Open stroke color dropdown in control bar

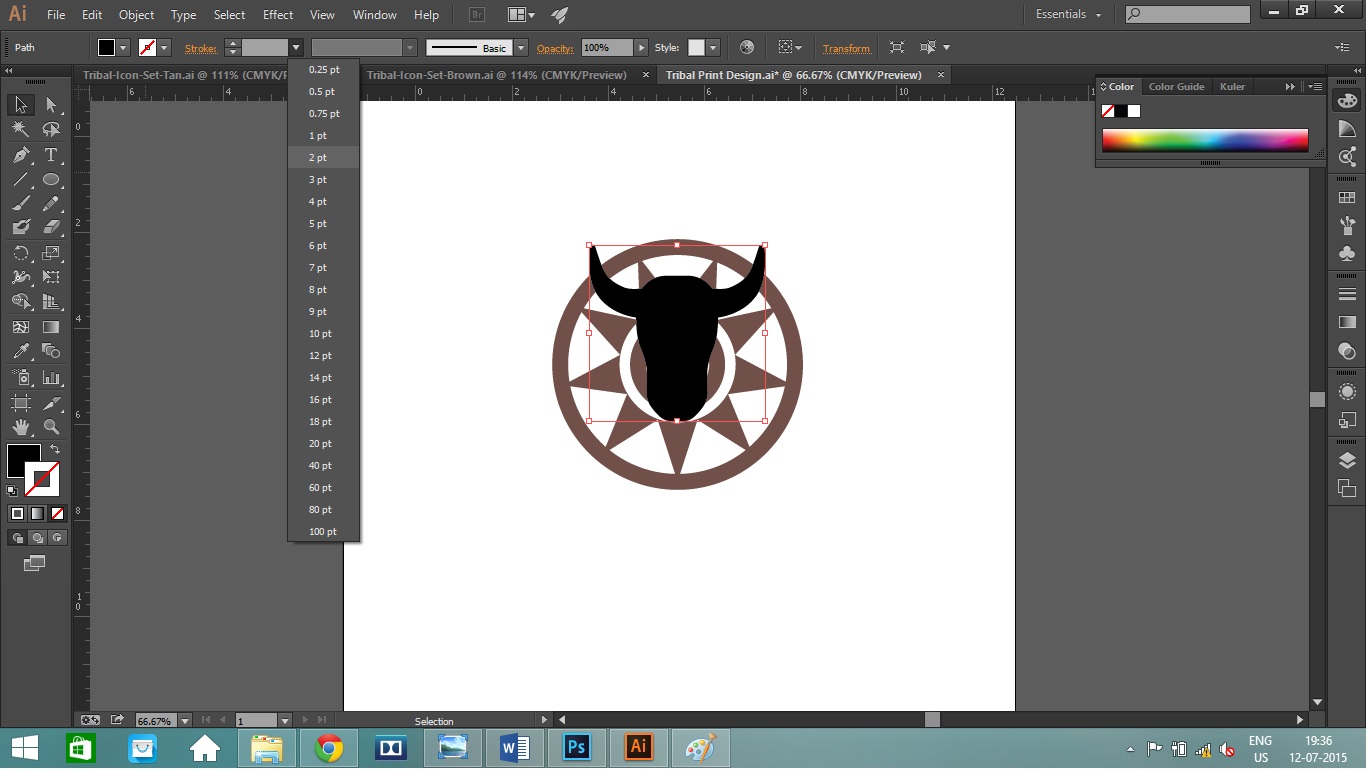(165, 48)
